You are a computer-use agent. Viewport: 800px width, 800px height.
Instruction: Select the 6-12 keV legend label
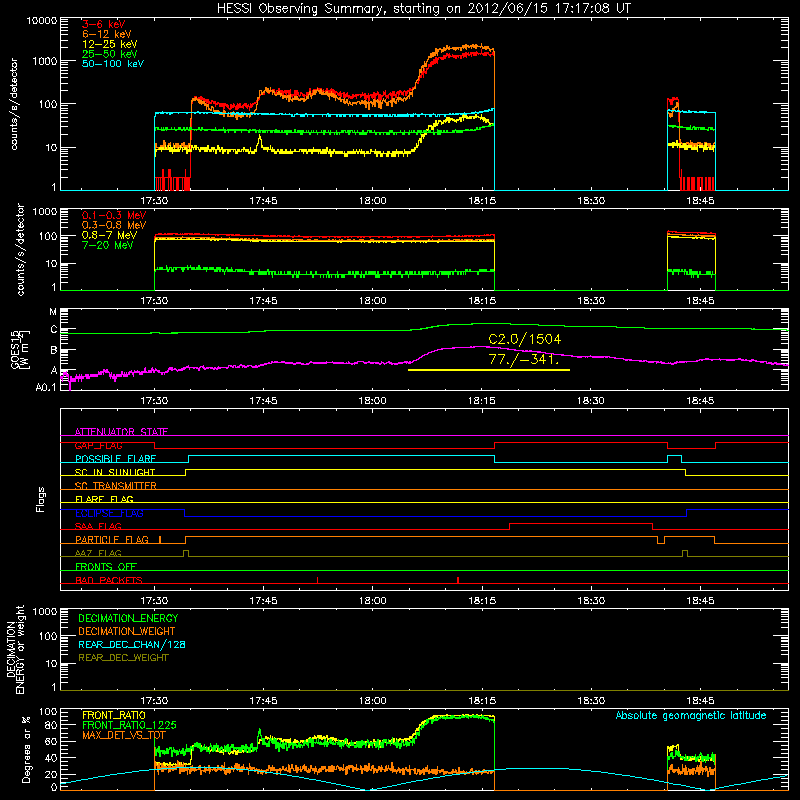[106, 34]
